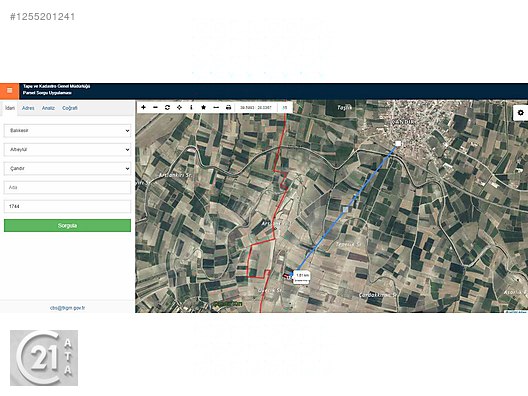528x396 pixels.
Task: Expand the Çandır neighborhood dropdown
Action: (67, 168)
